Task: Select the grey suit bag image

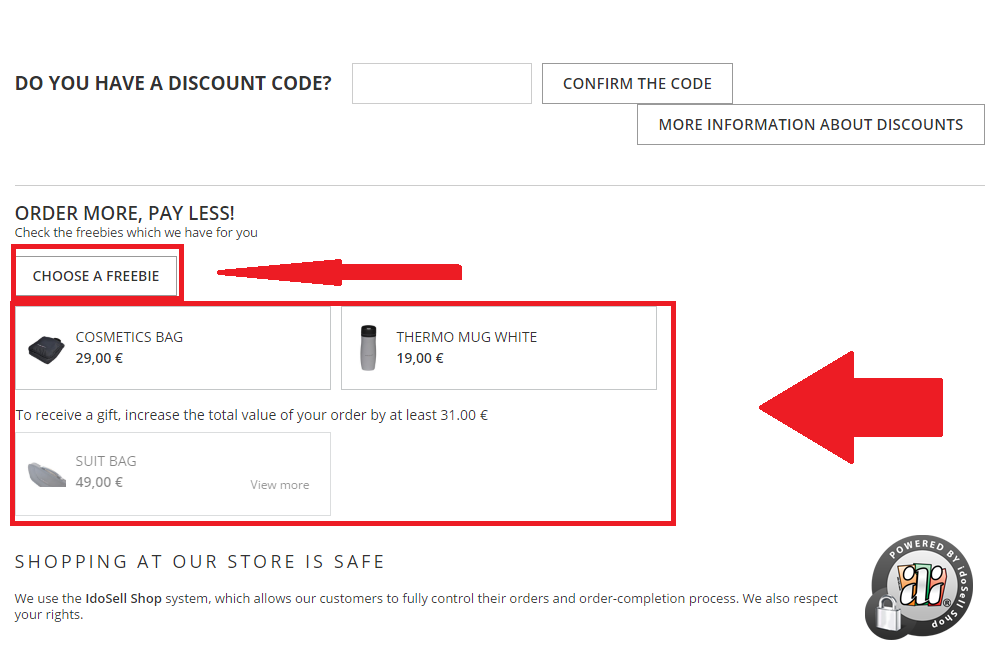Action: coord(47,473)
